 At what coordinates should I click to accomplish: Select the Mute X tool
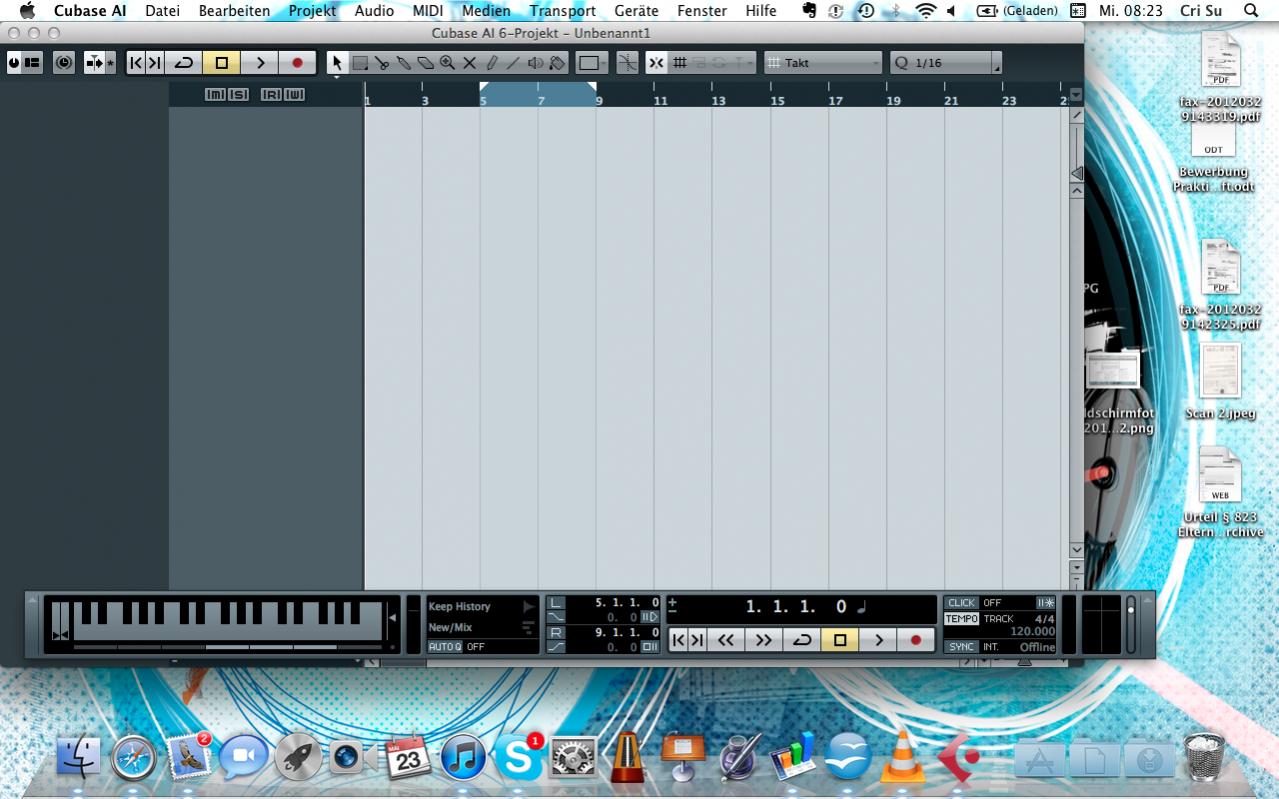[469, 63]
